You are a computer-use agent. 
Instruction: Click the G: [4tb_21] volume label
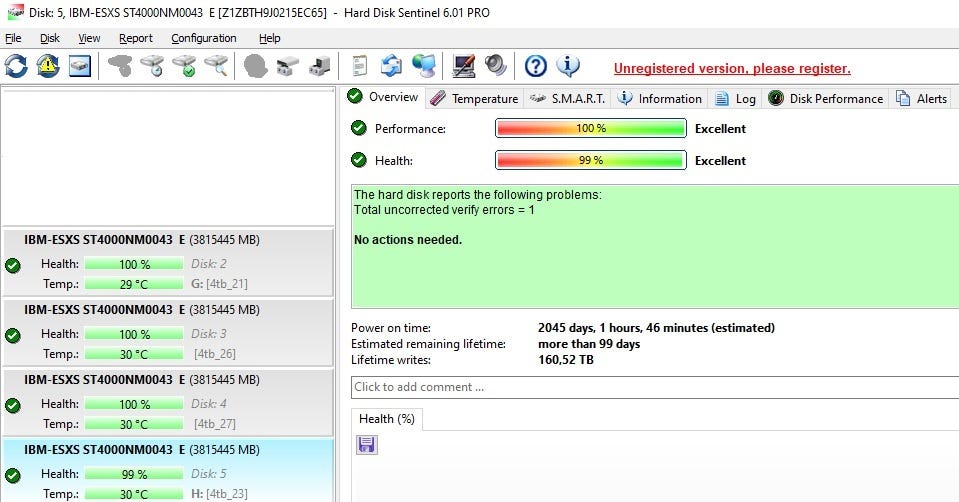coord(219,284)
